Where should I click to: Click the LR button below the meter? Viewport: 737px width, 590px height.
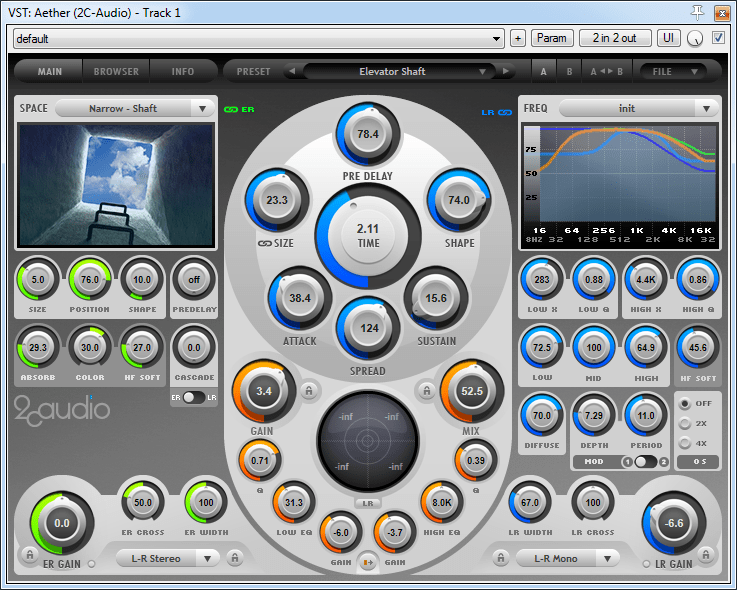tap(368, 503)
